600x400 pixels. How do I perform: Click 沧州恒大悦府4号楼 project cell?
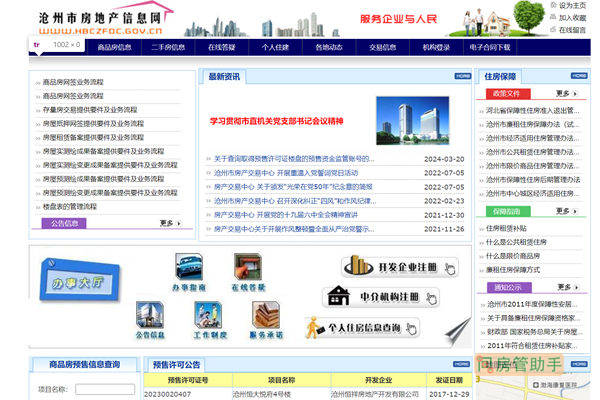click(x=281, y=394)
